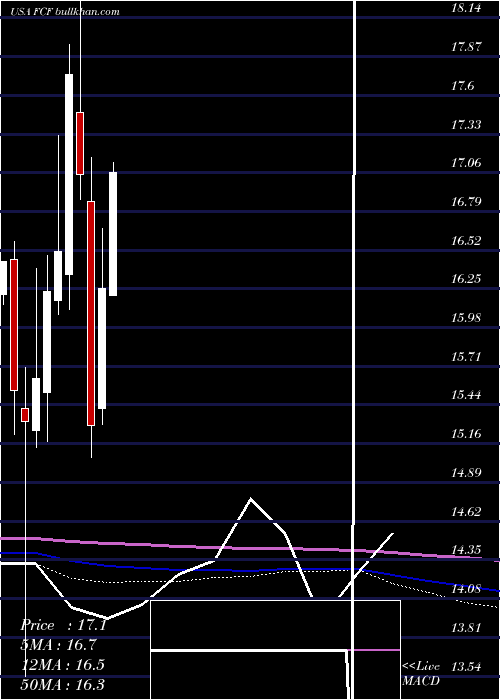Click the 14.35 price axis label
The width and height of the screenshot is (500, 700).
(x=466, y=550)
